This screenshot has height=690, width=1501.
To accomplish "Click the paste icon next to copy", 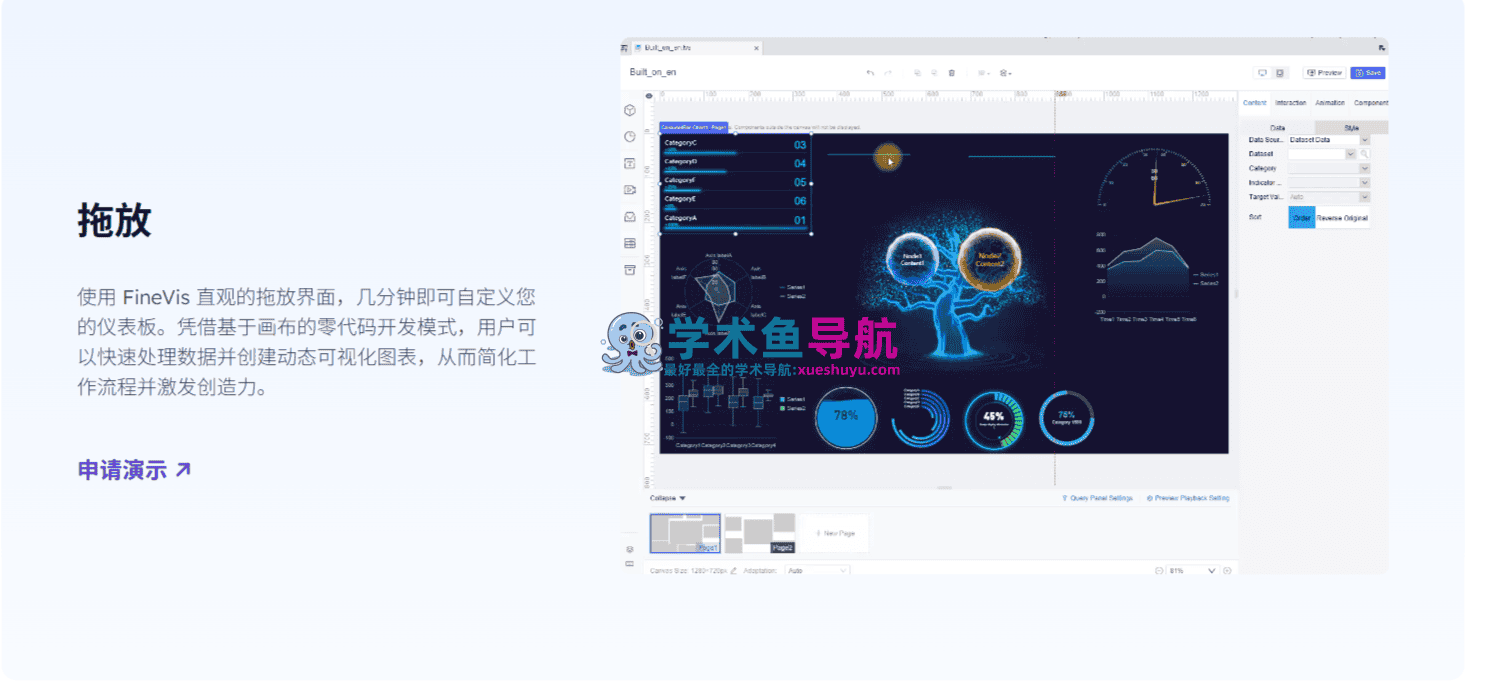I will pyautogui.click(x=934, y=73).
